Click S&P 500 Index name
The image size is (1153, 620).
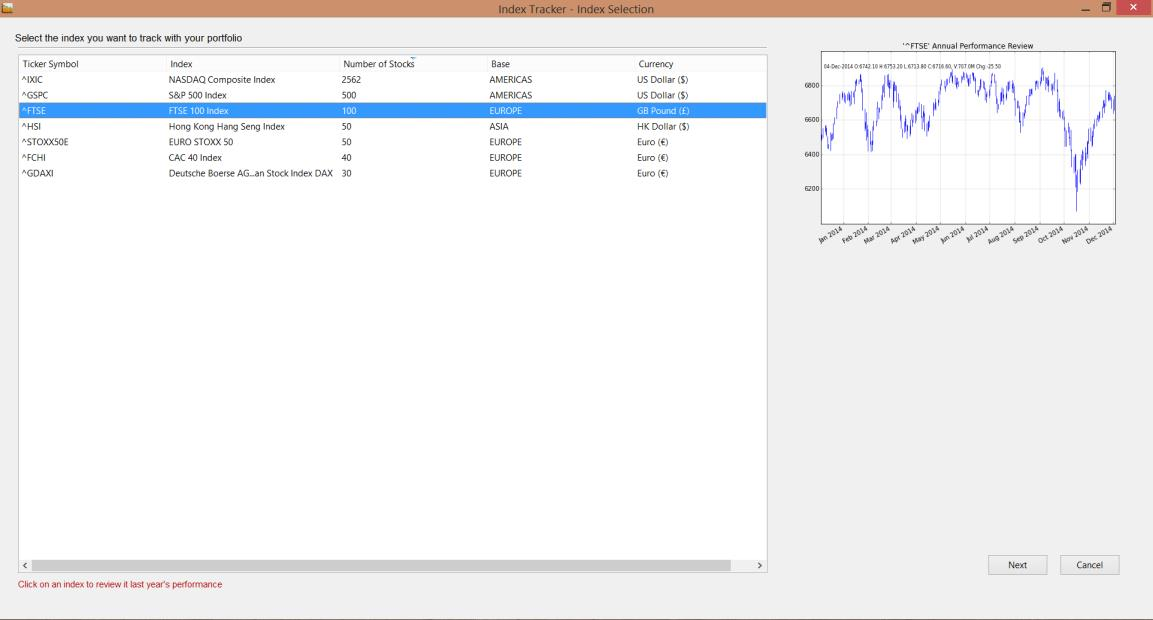(x=197, y=95)
